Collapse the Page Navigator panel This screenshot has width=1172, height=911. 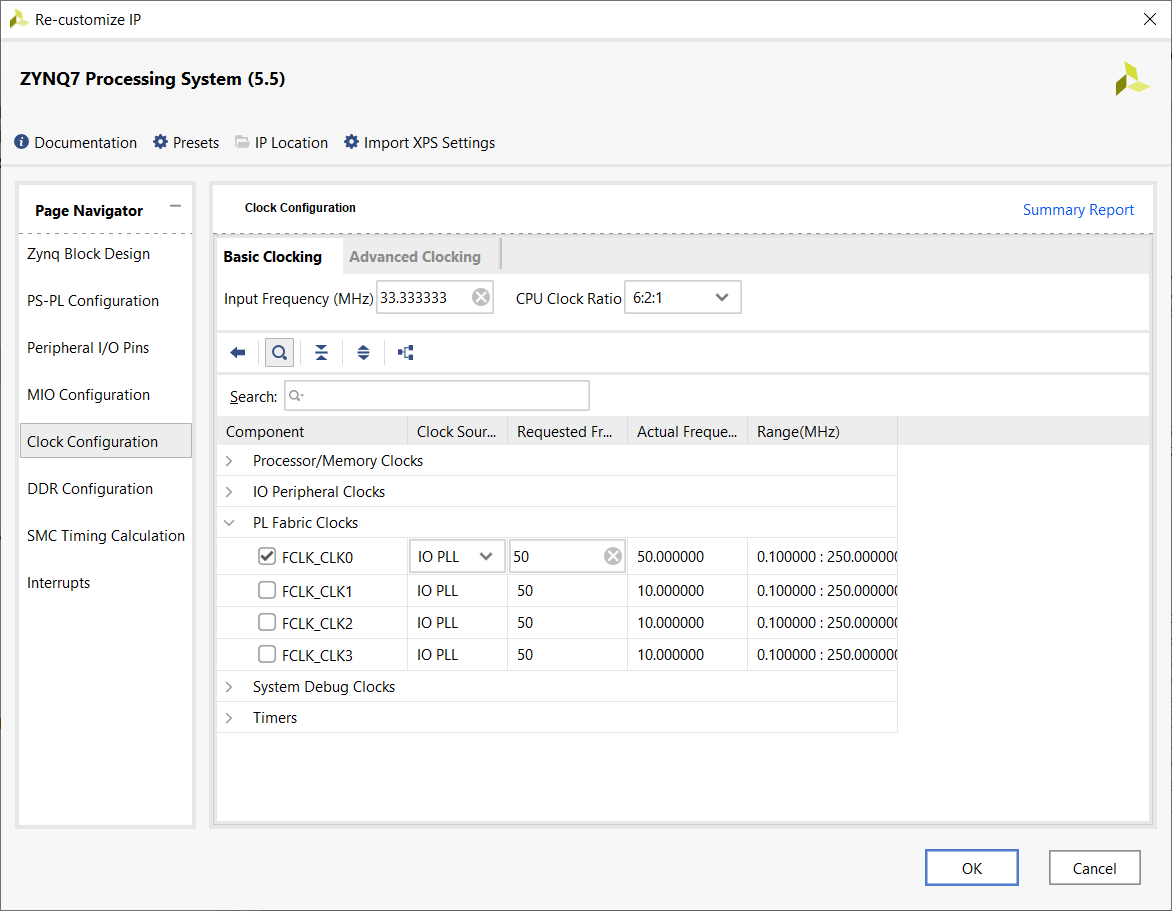[x=176, y=206]
